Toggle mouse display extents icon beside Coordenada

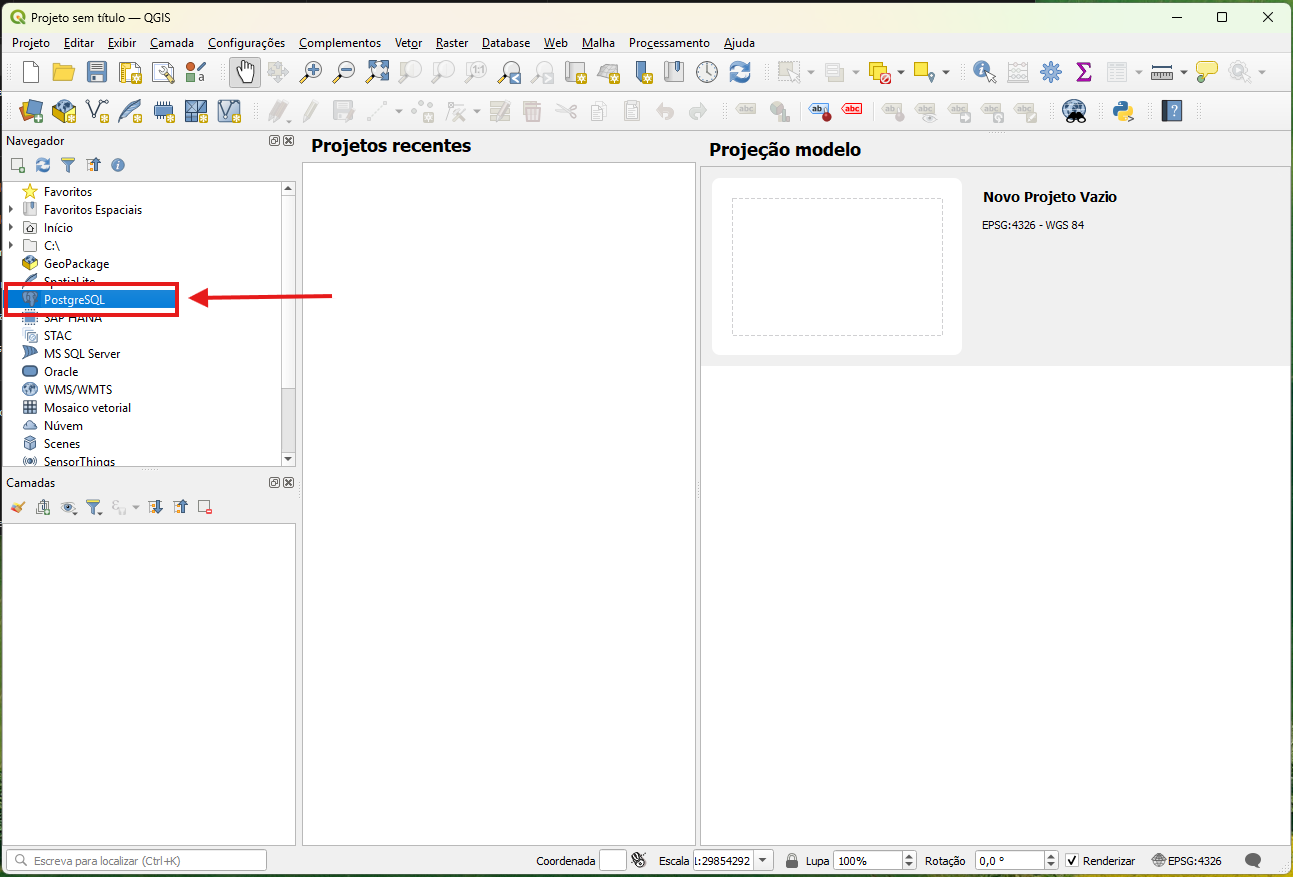[x=639, y=860]
